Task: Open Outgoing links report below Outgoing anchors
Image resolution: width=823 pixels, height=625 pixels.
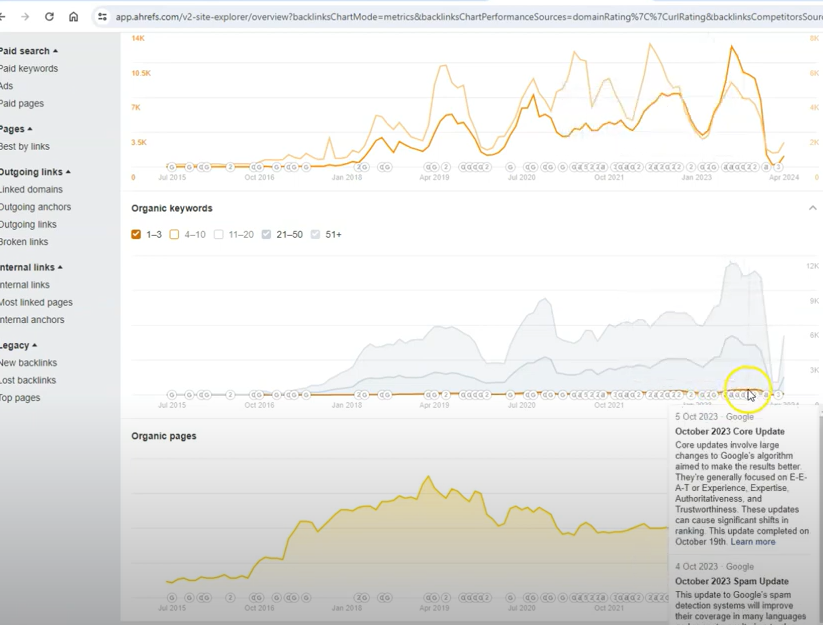Action: [x=28, y=225]
